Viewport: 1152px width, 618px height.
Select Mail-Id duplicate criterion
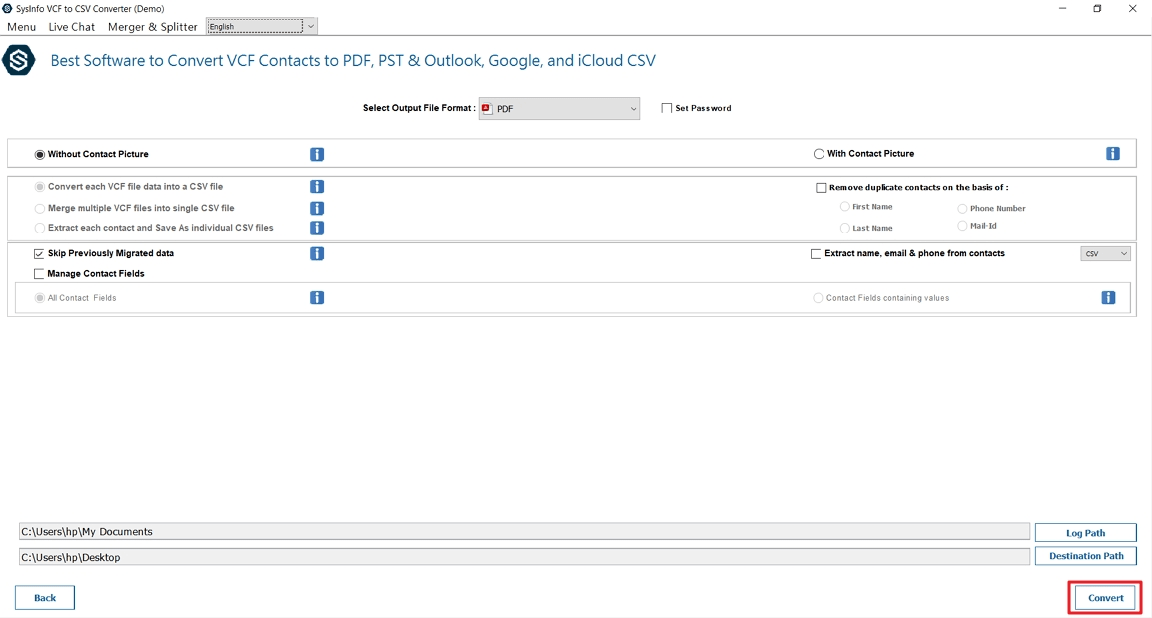click(x=962, y=226)
